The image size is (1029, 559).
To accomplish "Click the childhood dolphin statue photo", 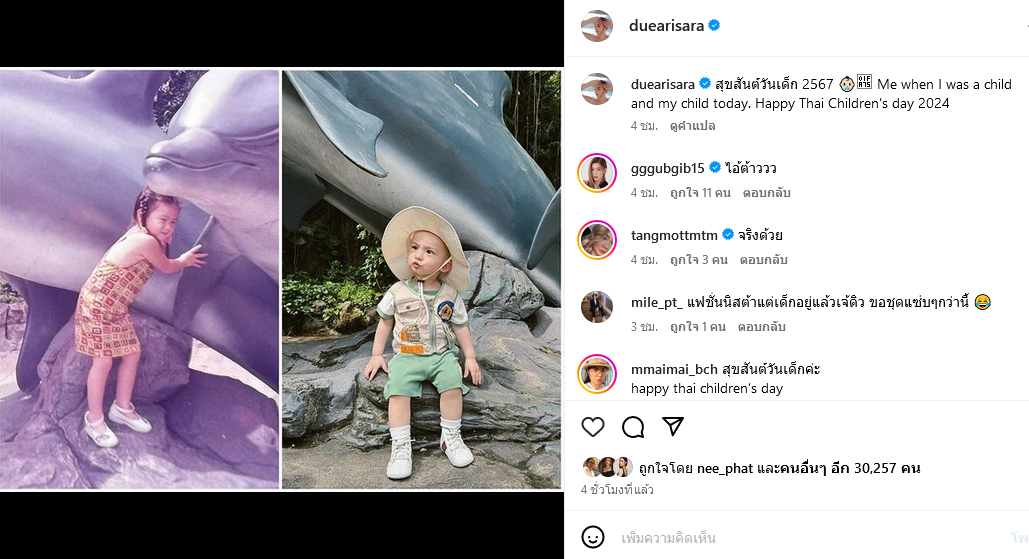I will pyautogui.click(x=140, y=278).
